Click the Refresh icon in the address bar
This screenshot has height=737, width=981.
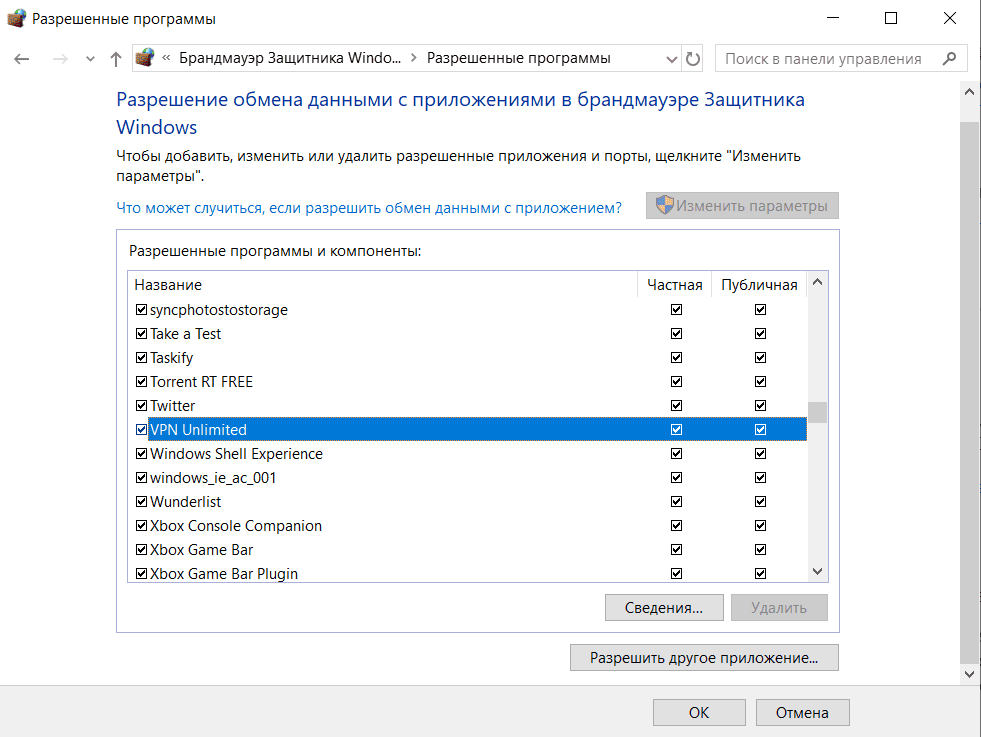tap(694, 58)
